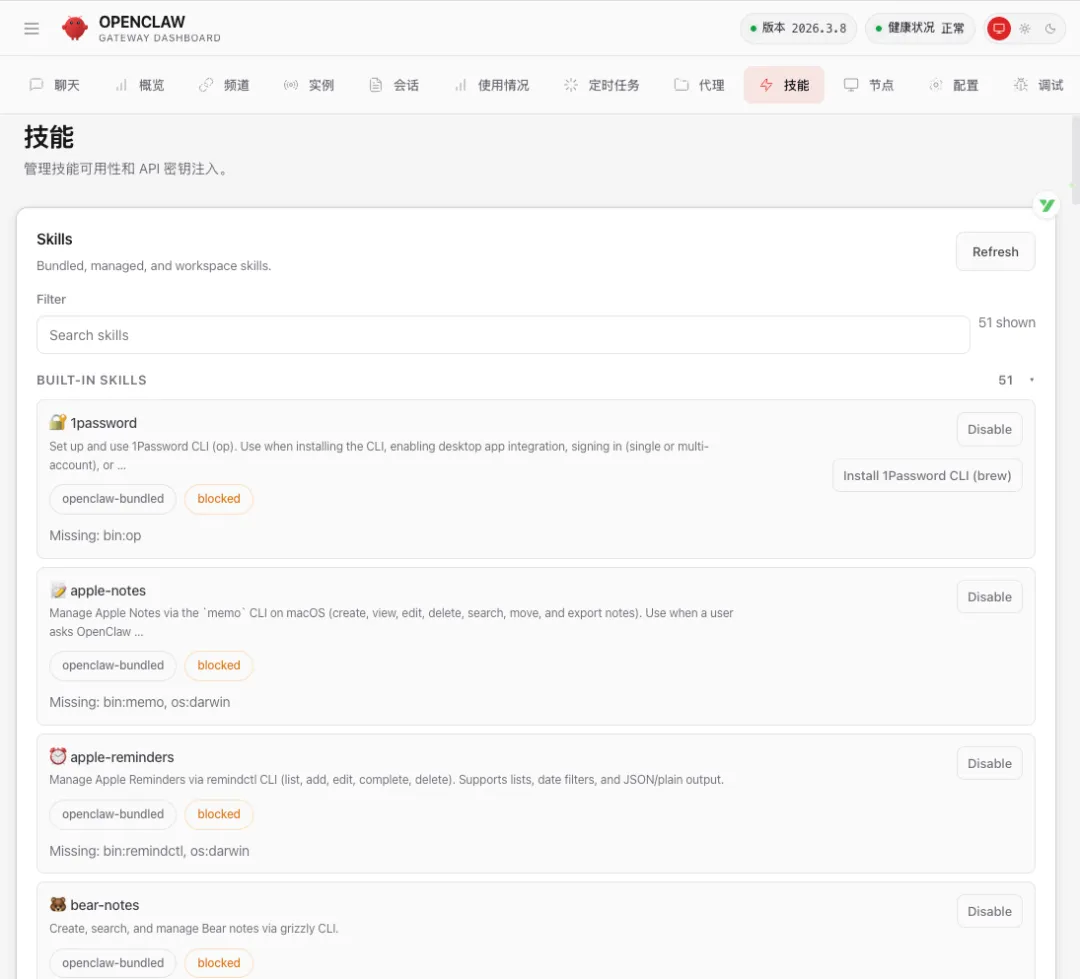Focus the Search skills filter field
1080x979 pixels.
(503, 335)
